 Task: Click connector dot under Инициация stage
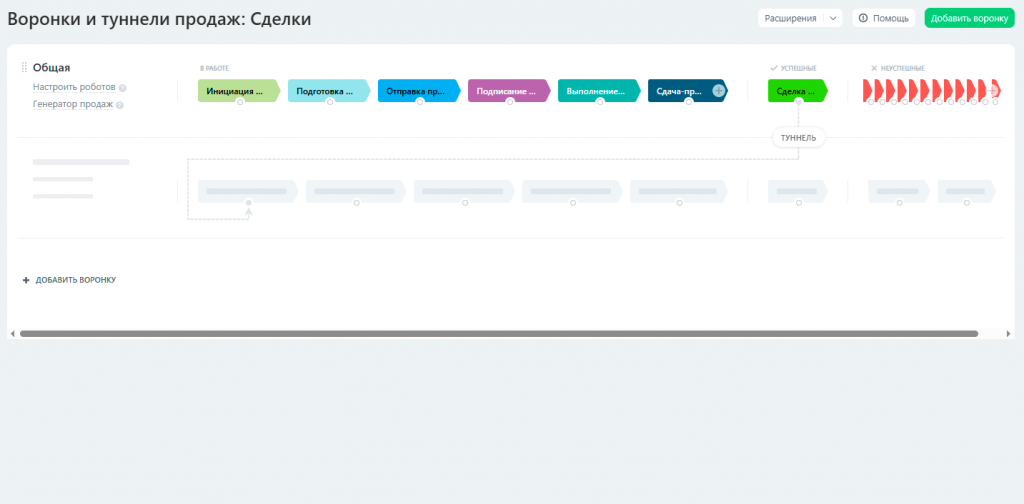(240, 102)
